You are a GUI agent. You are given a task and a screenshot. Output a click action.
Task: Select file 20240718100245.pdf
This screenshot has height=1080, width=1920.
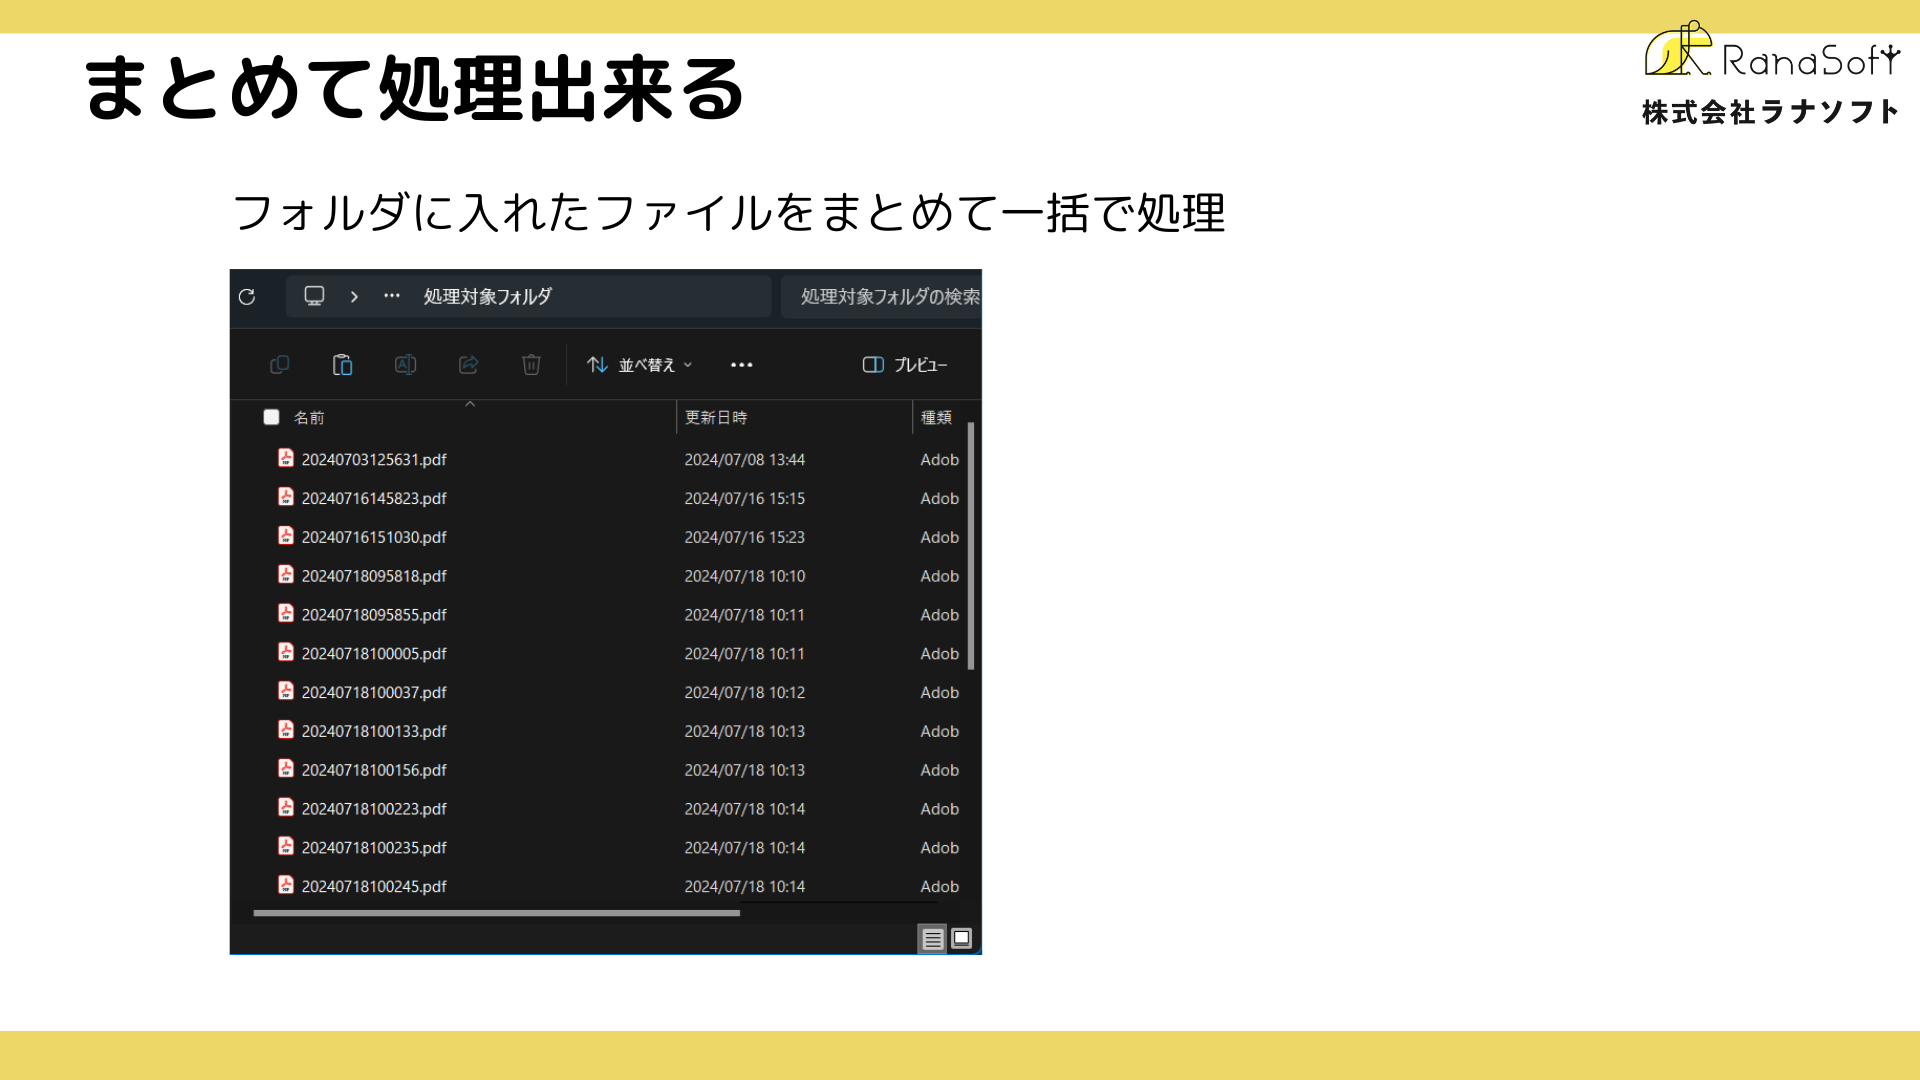click(374, 887)
